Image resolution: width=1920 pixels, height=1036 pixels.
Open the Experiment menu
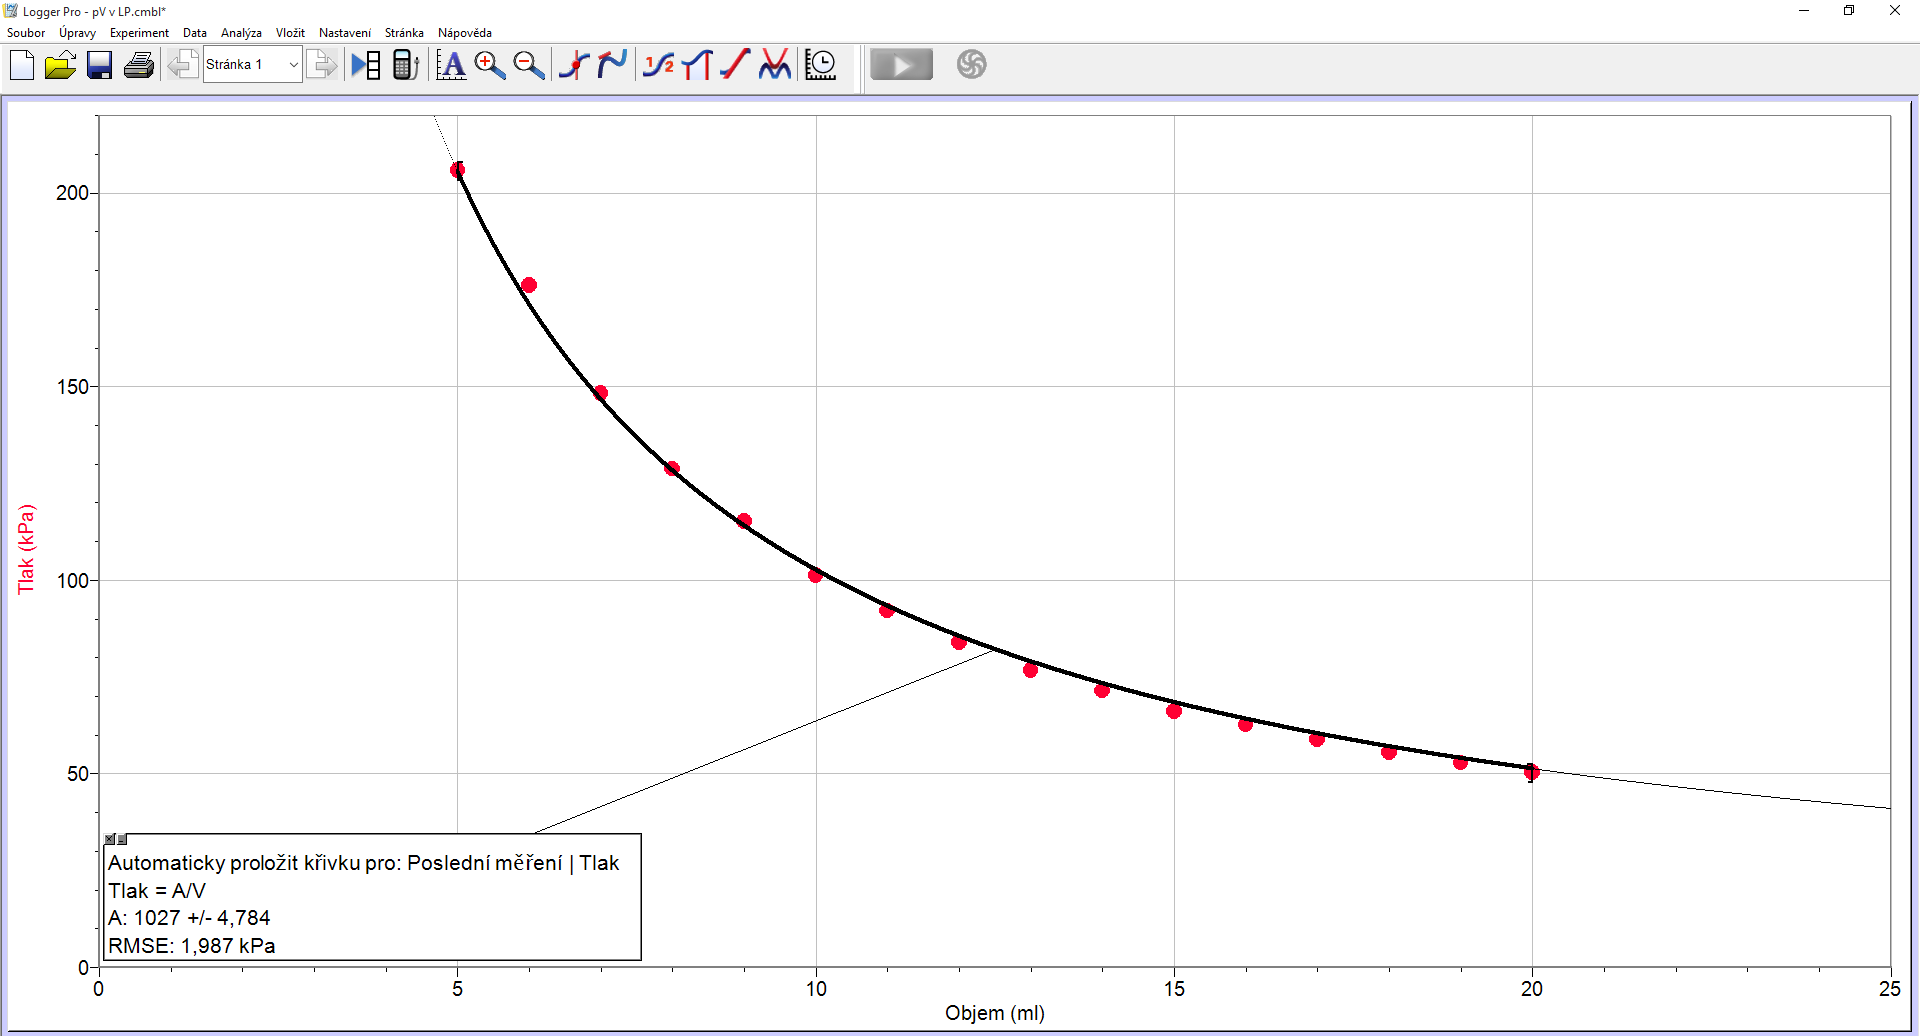point(139,33)
